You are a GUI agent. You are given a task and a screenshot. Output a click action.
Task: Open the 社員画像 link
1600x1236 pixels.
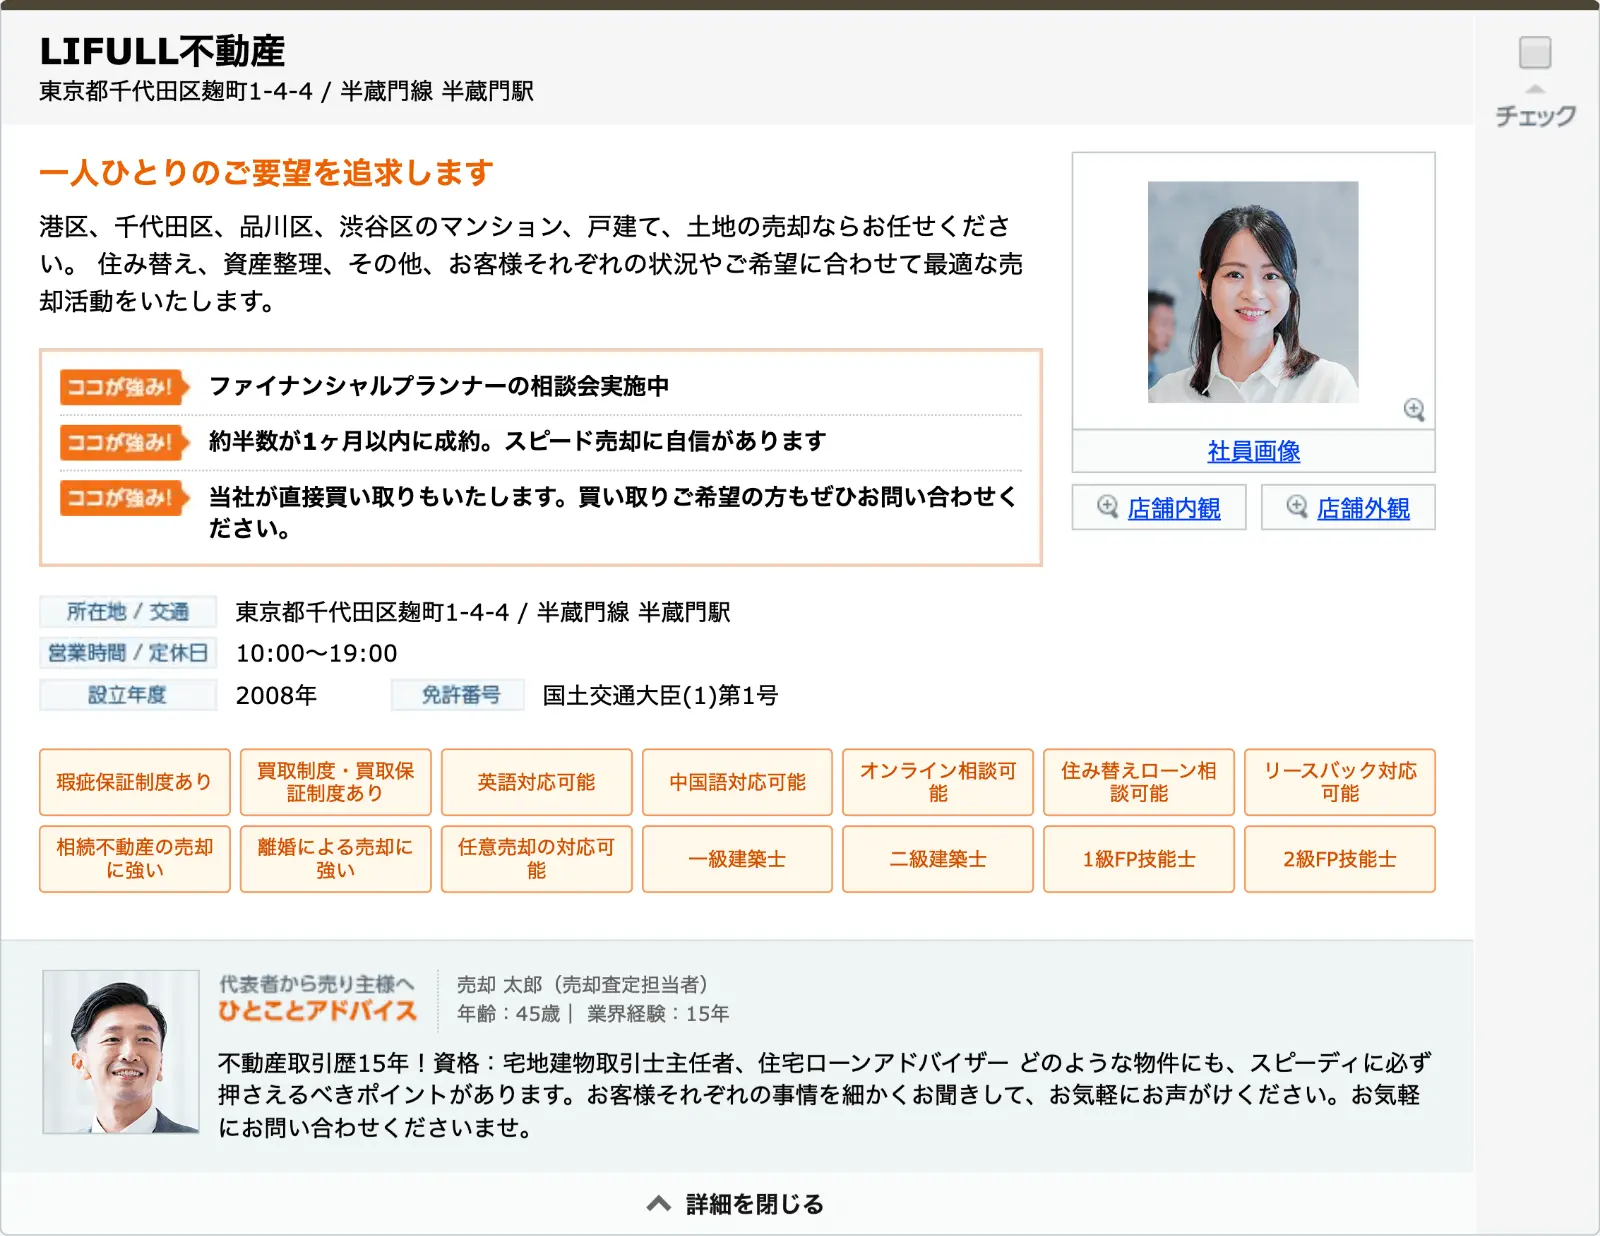click(x=1253, y=451)
